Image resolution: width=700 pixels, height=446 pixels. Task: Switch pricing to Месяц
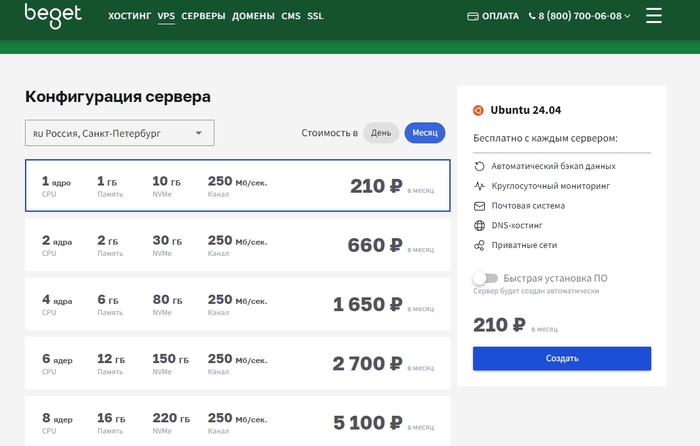tap(425, 133)
